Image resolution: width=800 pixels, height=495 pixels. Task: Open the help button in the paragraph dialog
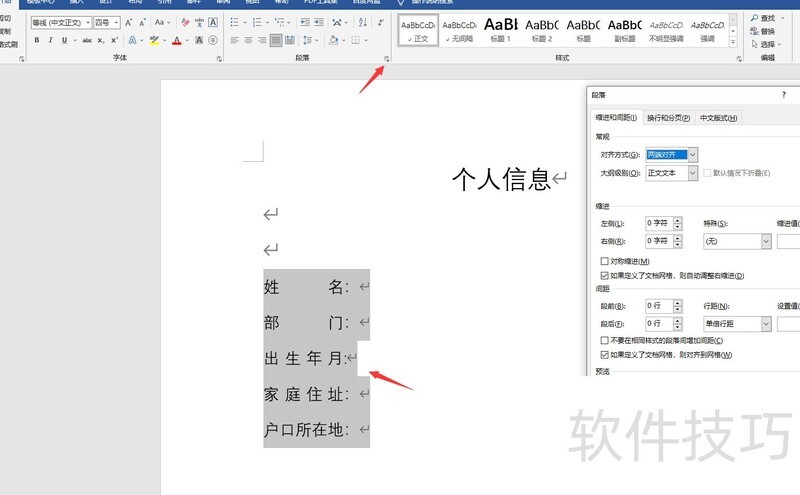[x=783, y=95]
